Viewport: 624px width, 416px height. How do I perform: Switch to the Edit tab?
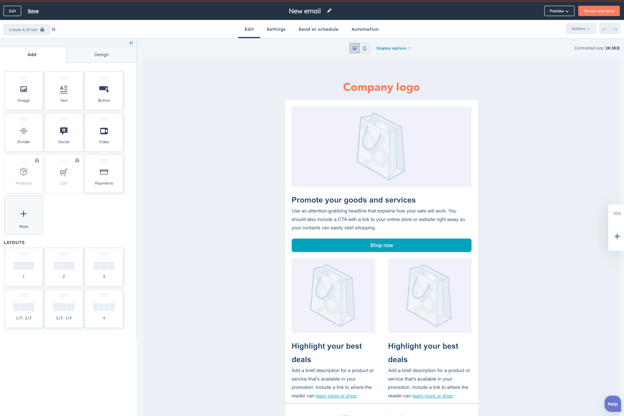[x=249, y=29]
